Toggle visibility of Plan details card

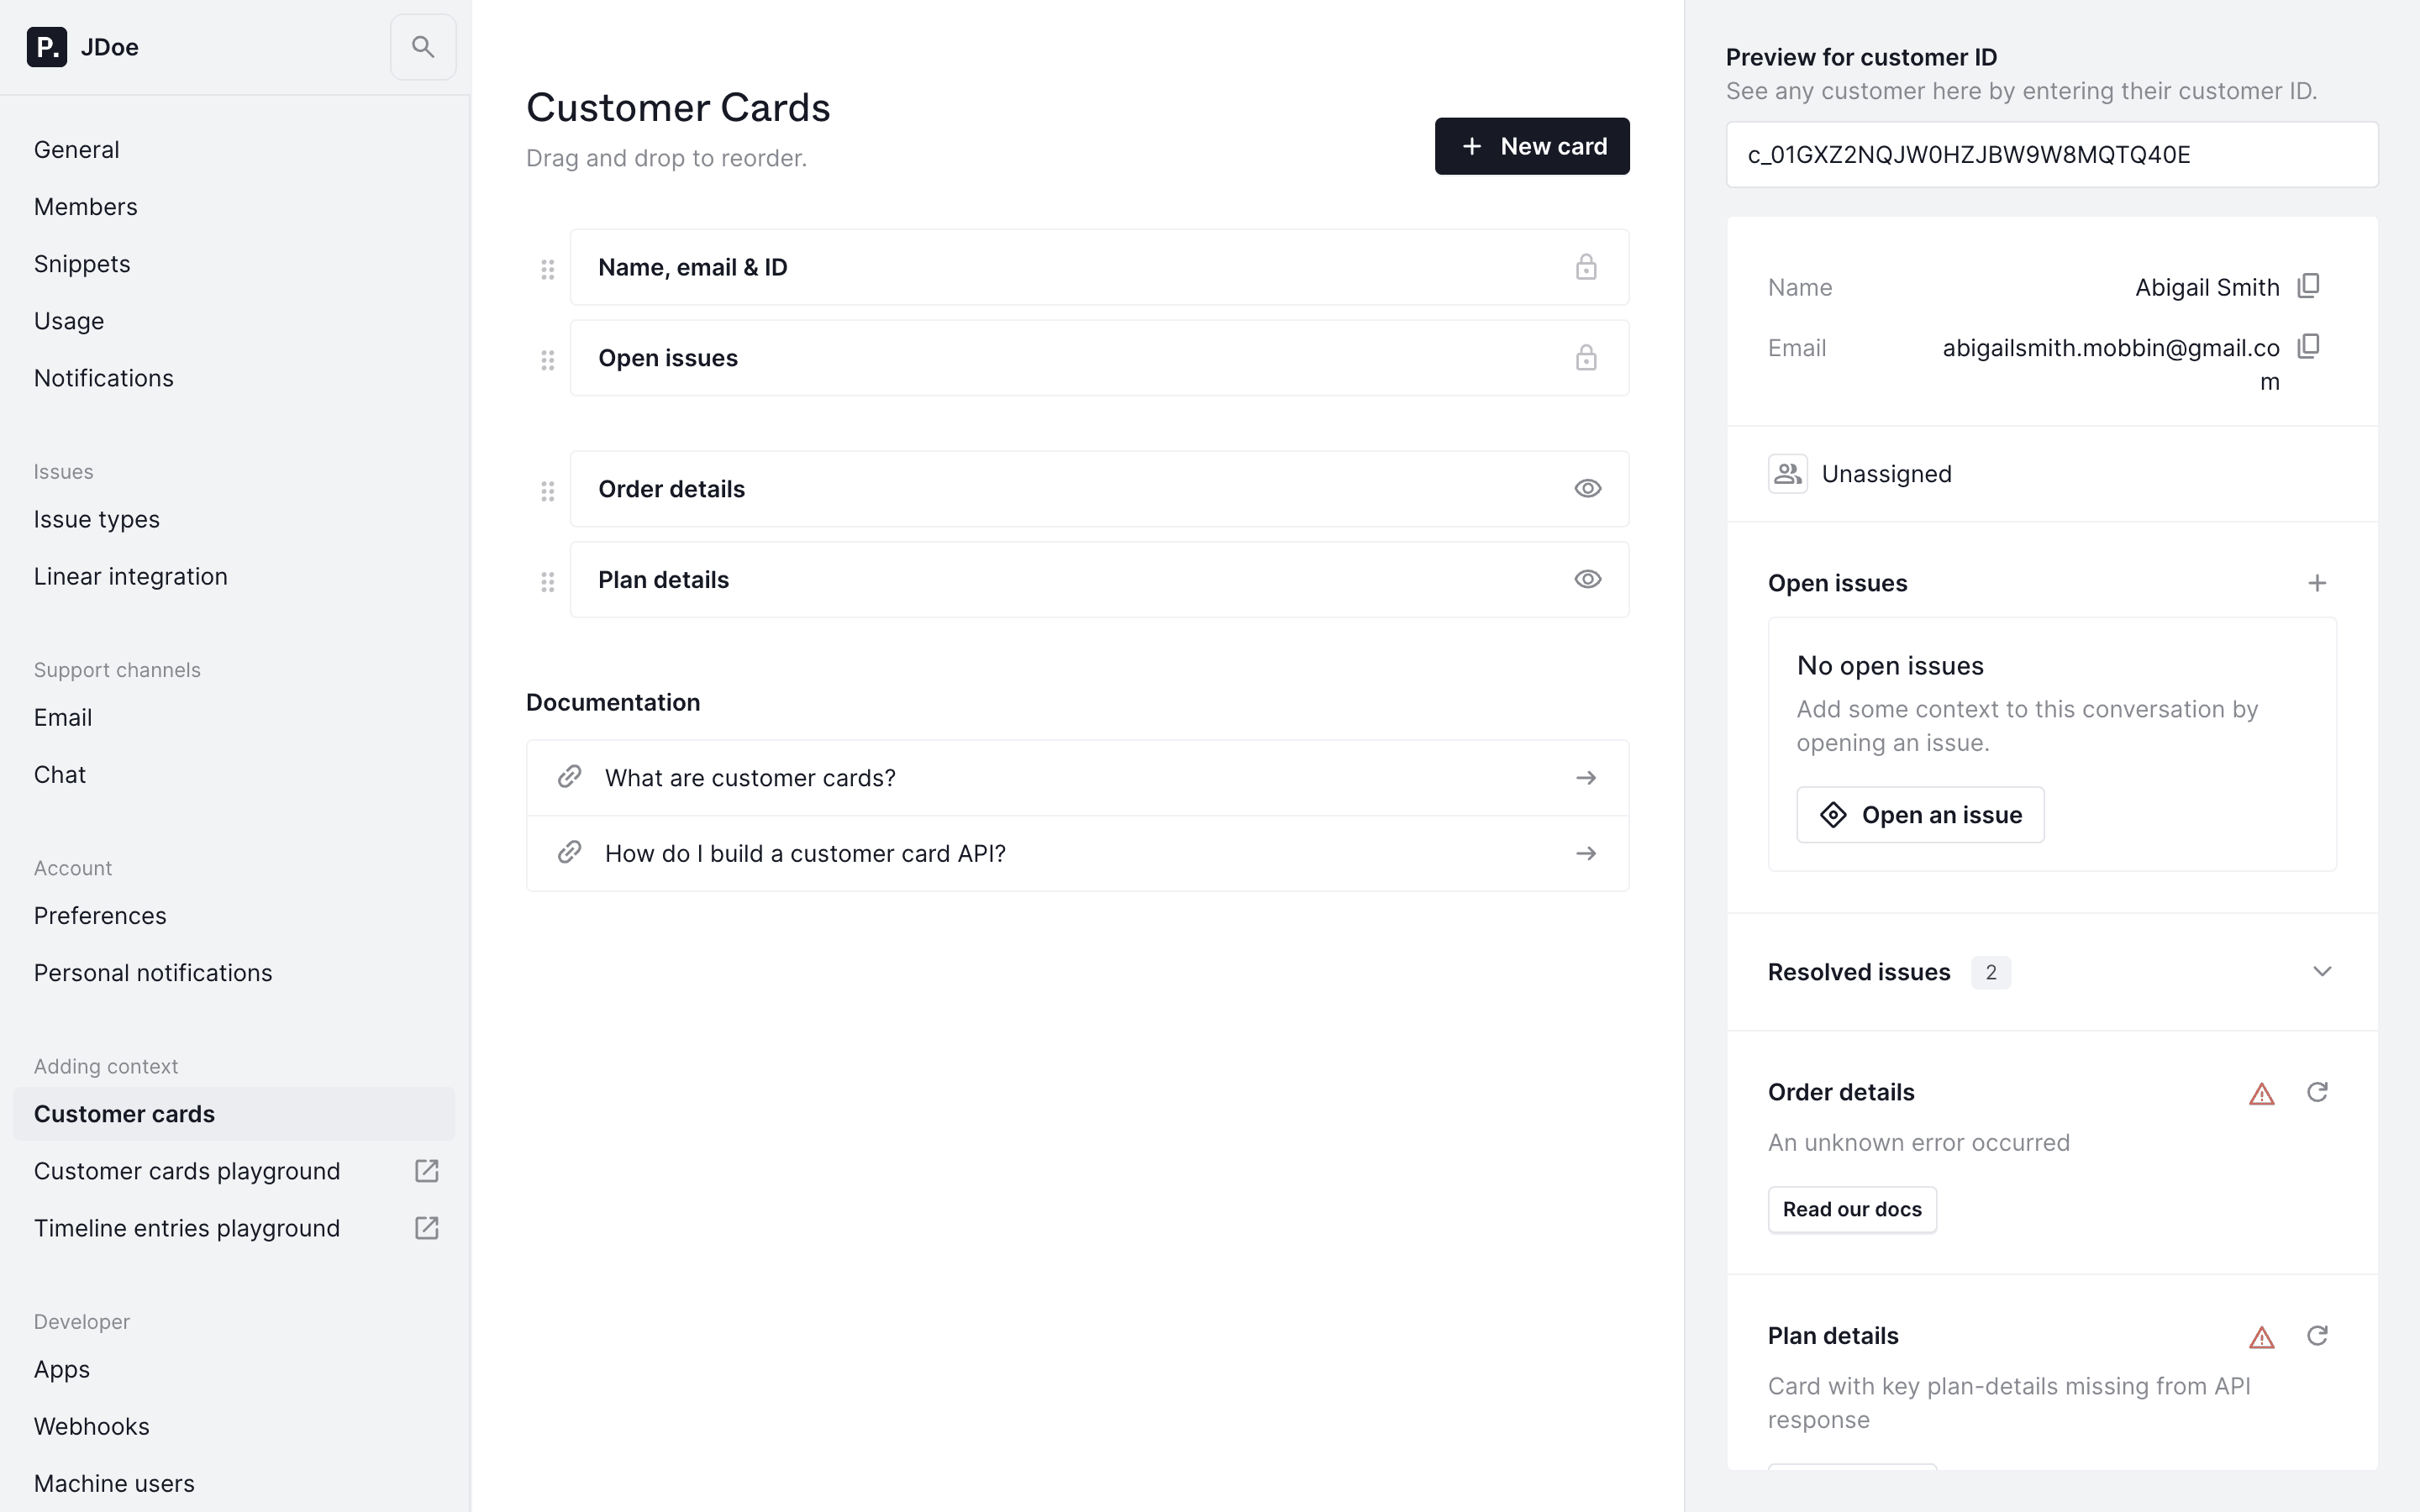tap(1587, 580)
